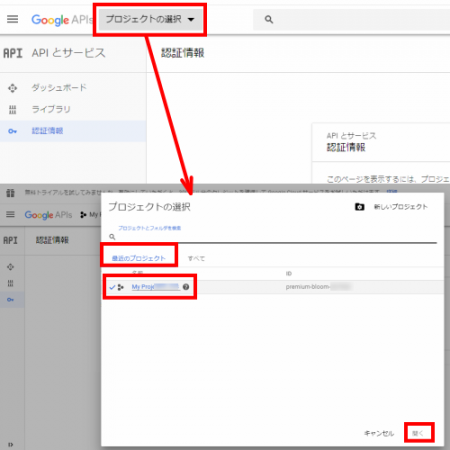This screenshot has height=450, width=450.
Task: Click the 新しいプロジェクト folder icon
Action: click(x=359, y=207)
